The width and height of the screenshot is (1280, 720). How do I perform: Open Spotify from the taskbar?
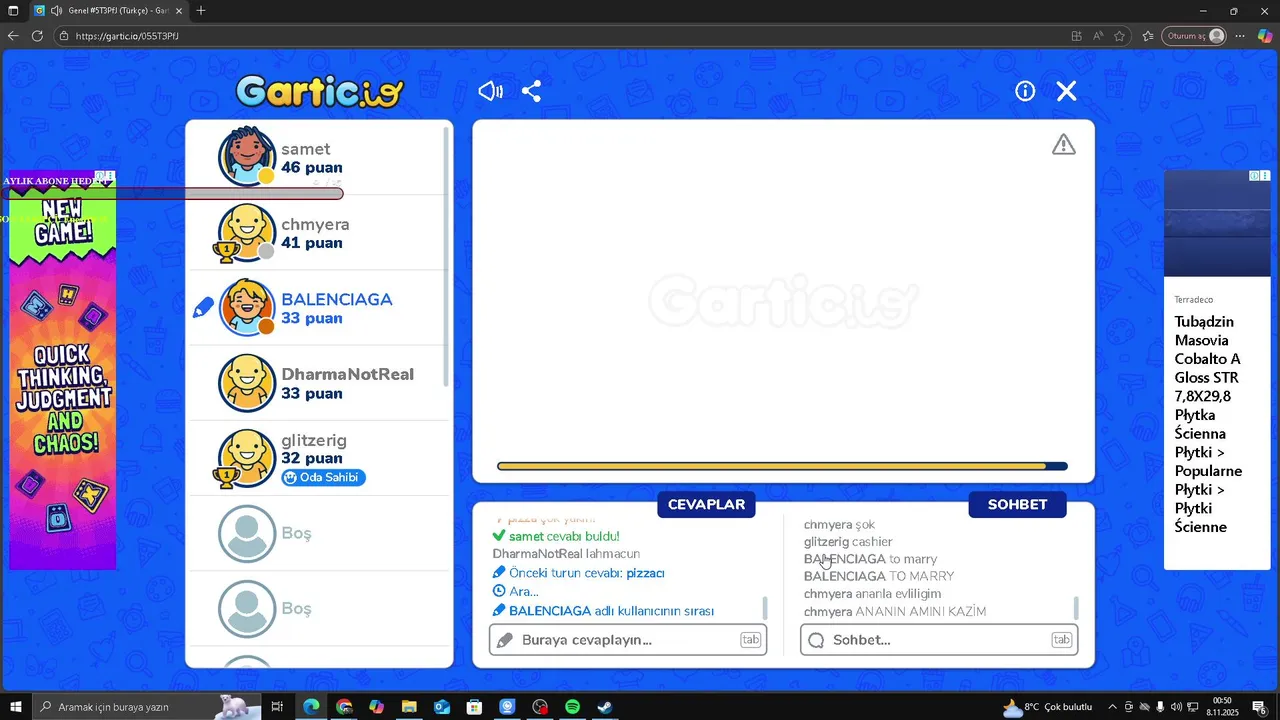tap(572, 707)
